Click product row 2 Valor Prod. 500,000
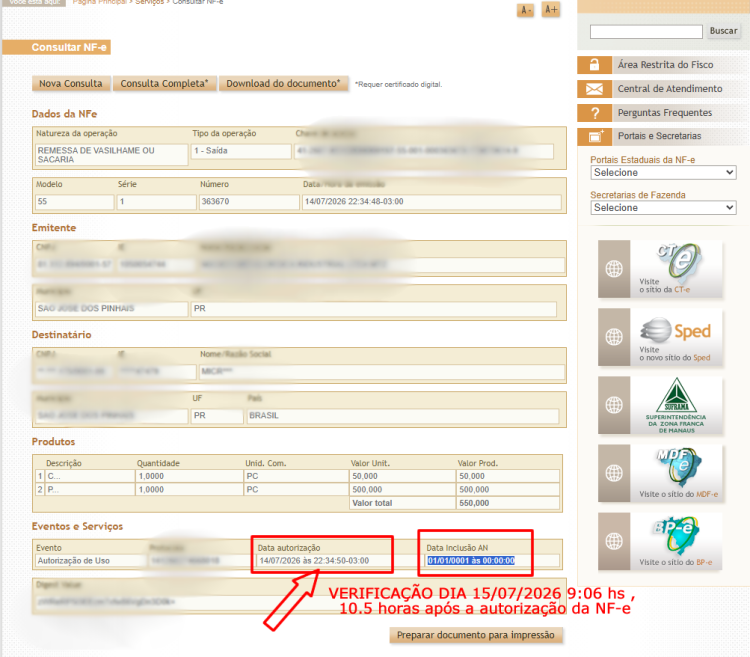This screenshot has height=657, width=750. click(x=508, y=490)
